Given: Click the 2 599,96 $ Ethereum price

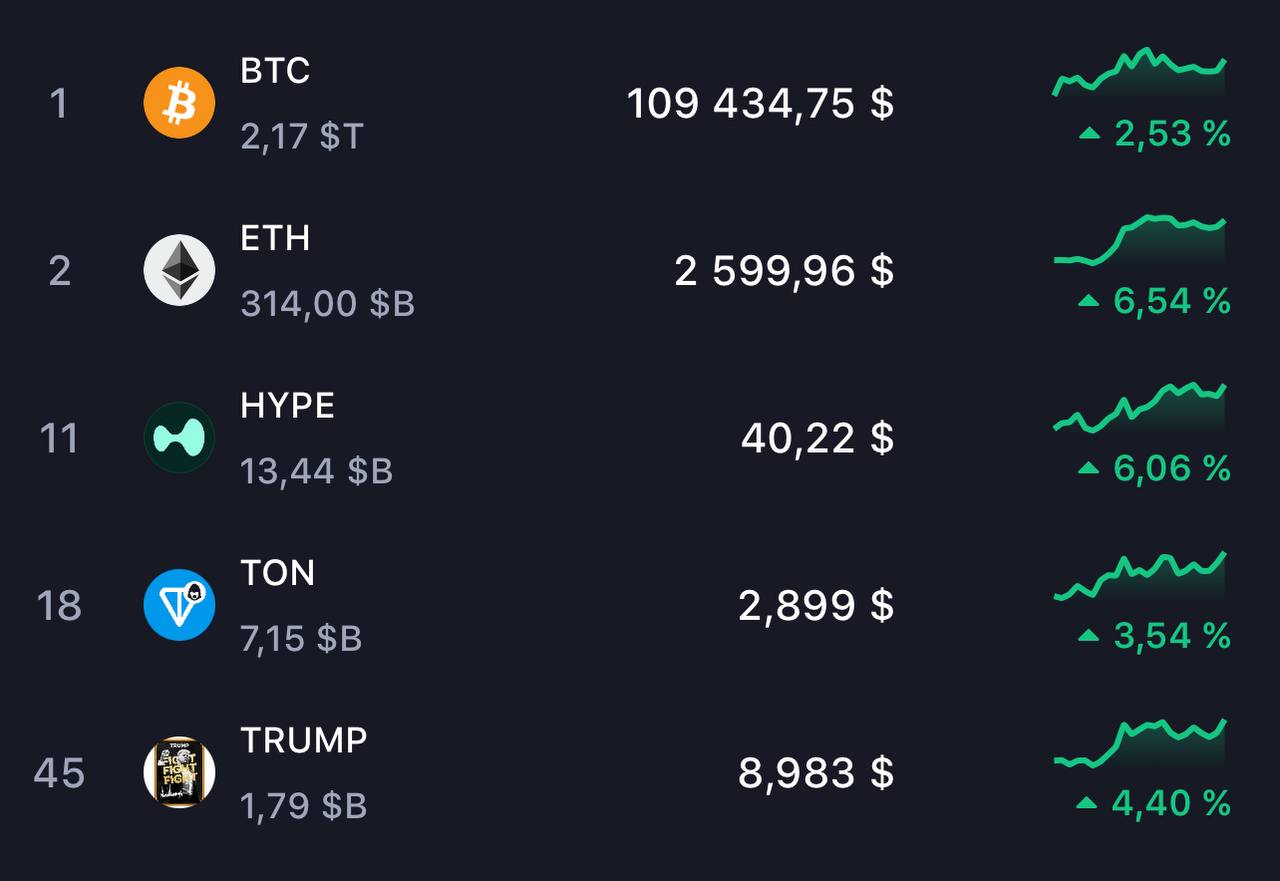Looking at the screenshot, I should click(784, 271).
